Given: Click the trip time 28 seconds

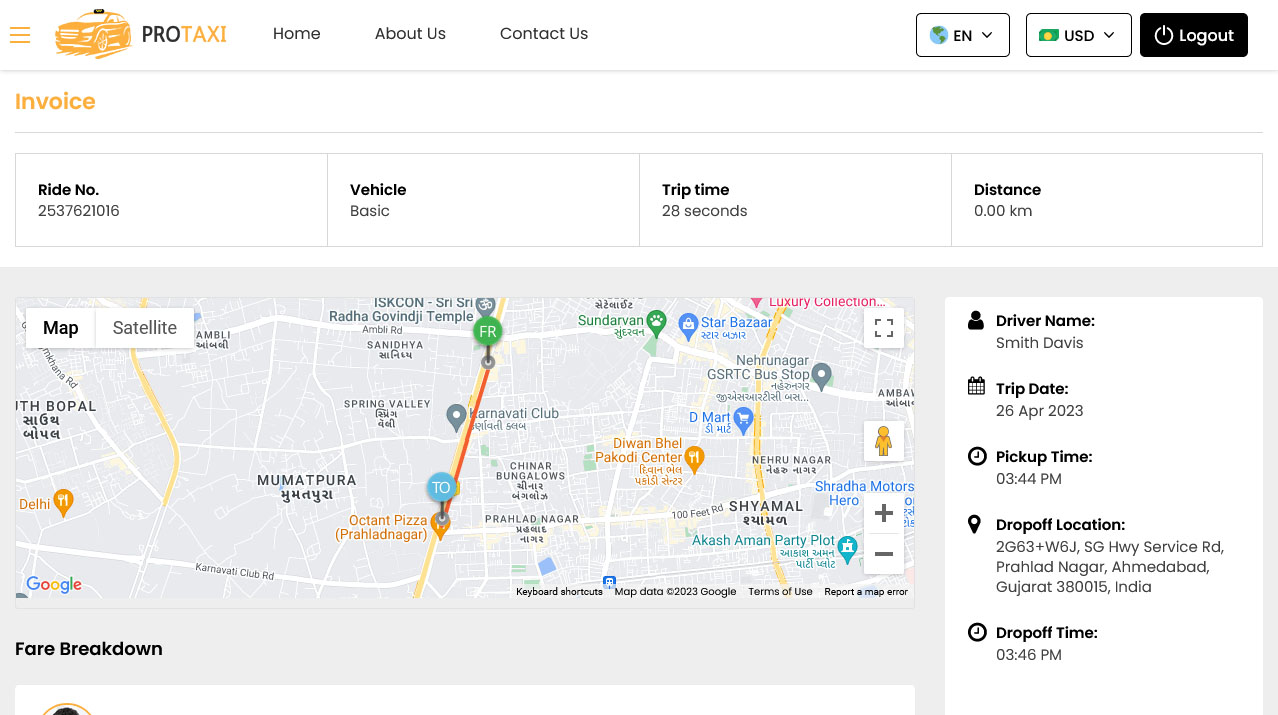Looking at the screenshot, I should coord(705,211).
